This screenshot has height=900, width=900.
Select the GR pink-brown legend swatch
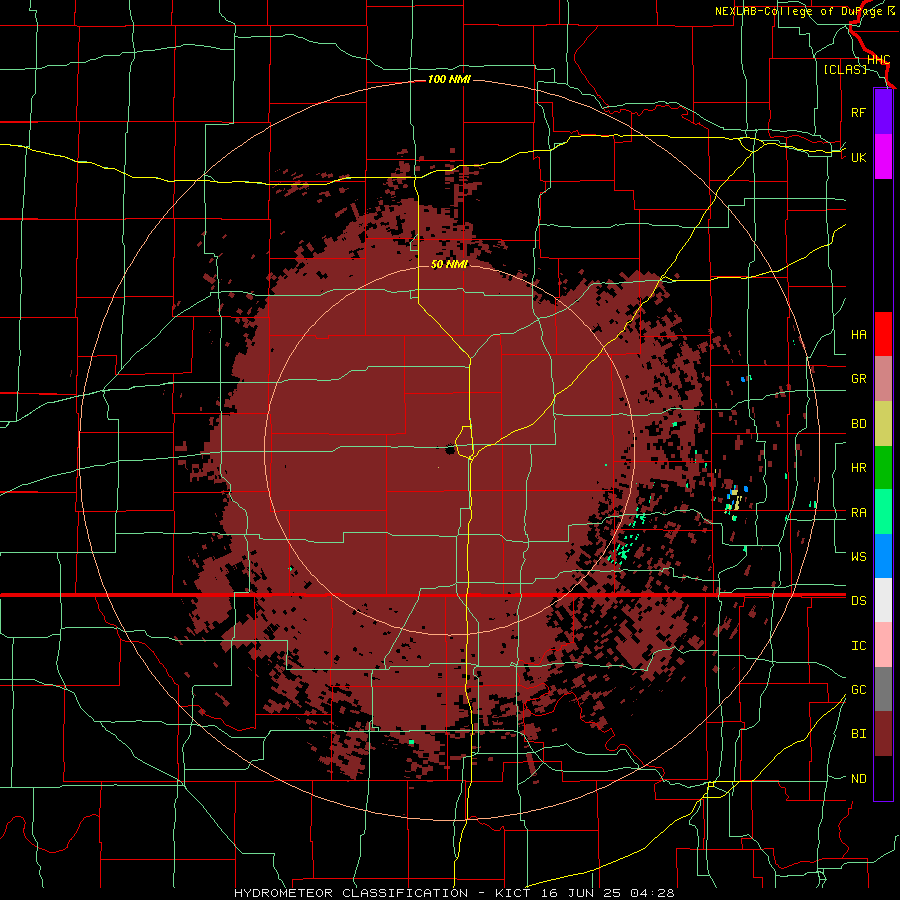point(883,378)
